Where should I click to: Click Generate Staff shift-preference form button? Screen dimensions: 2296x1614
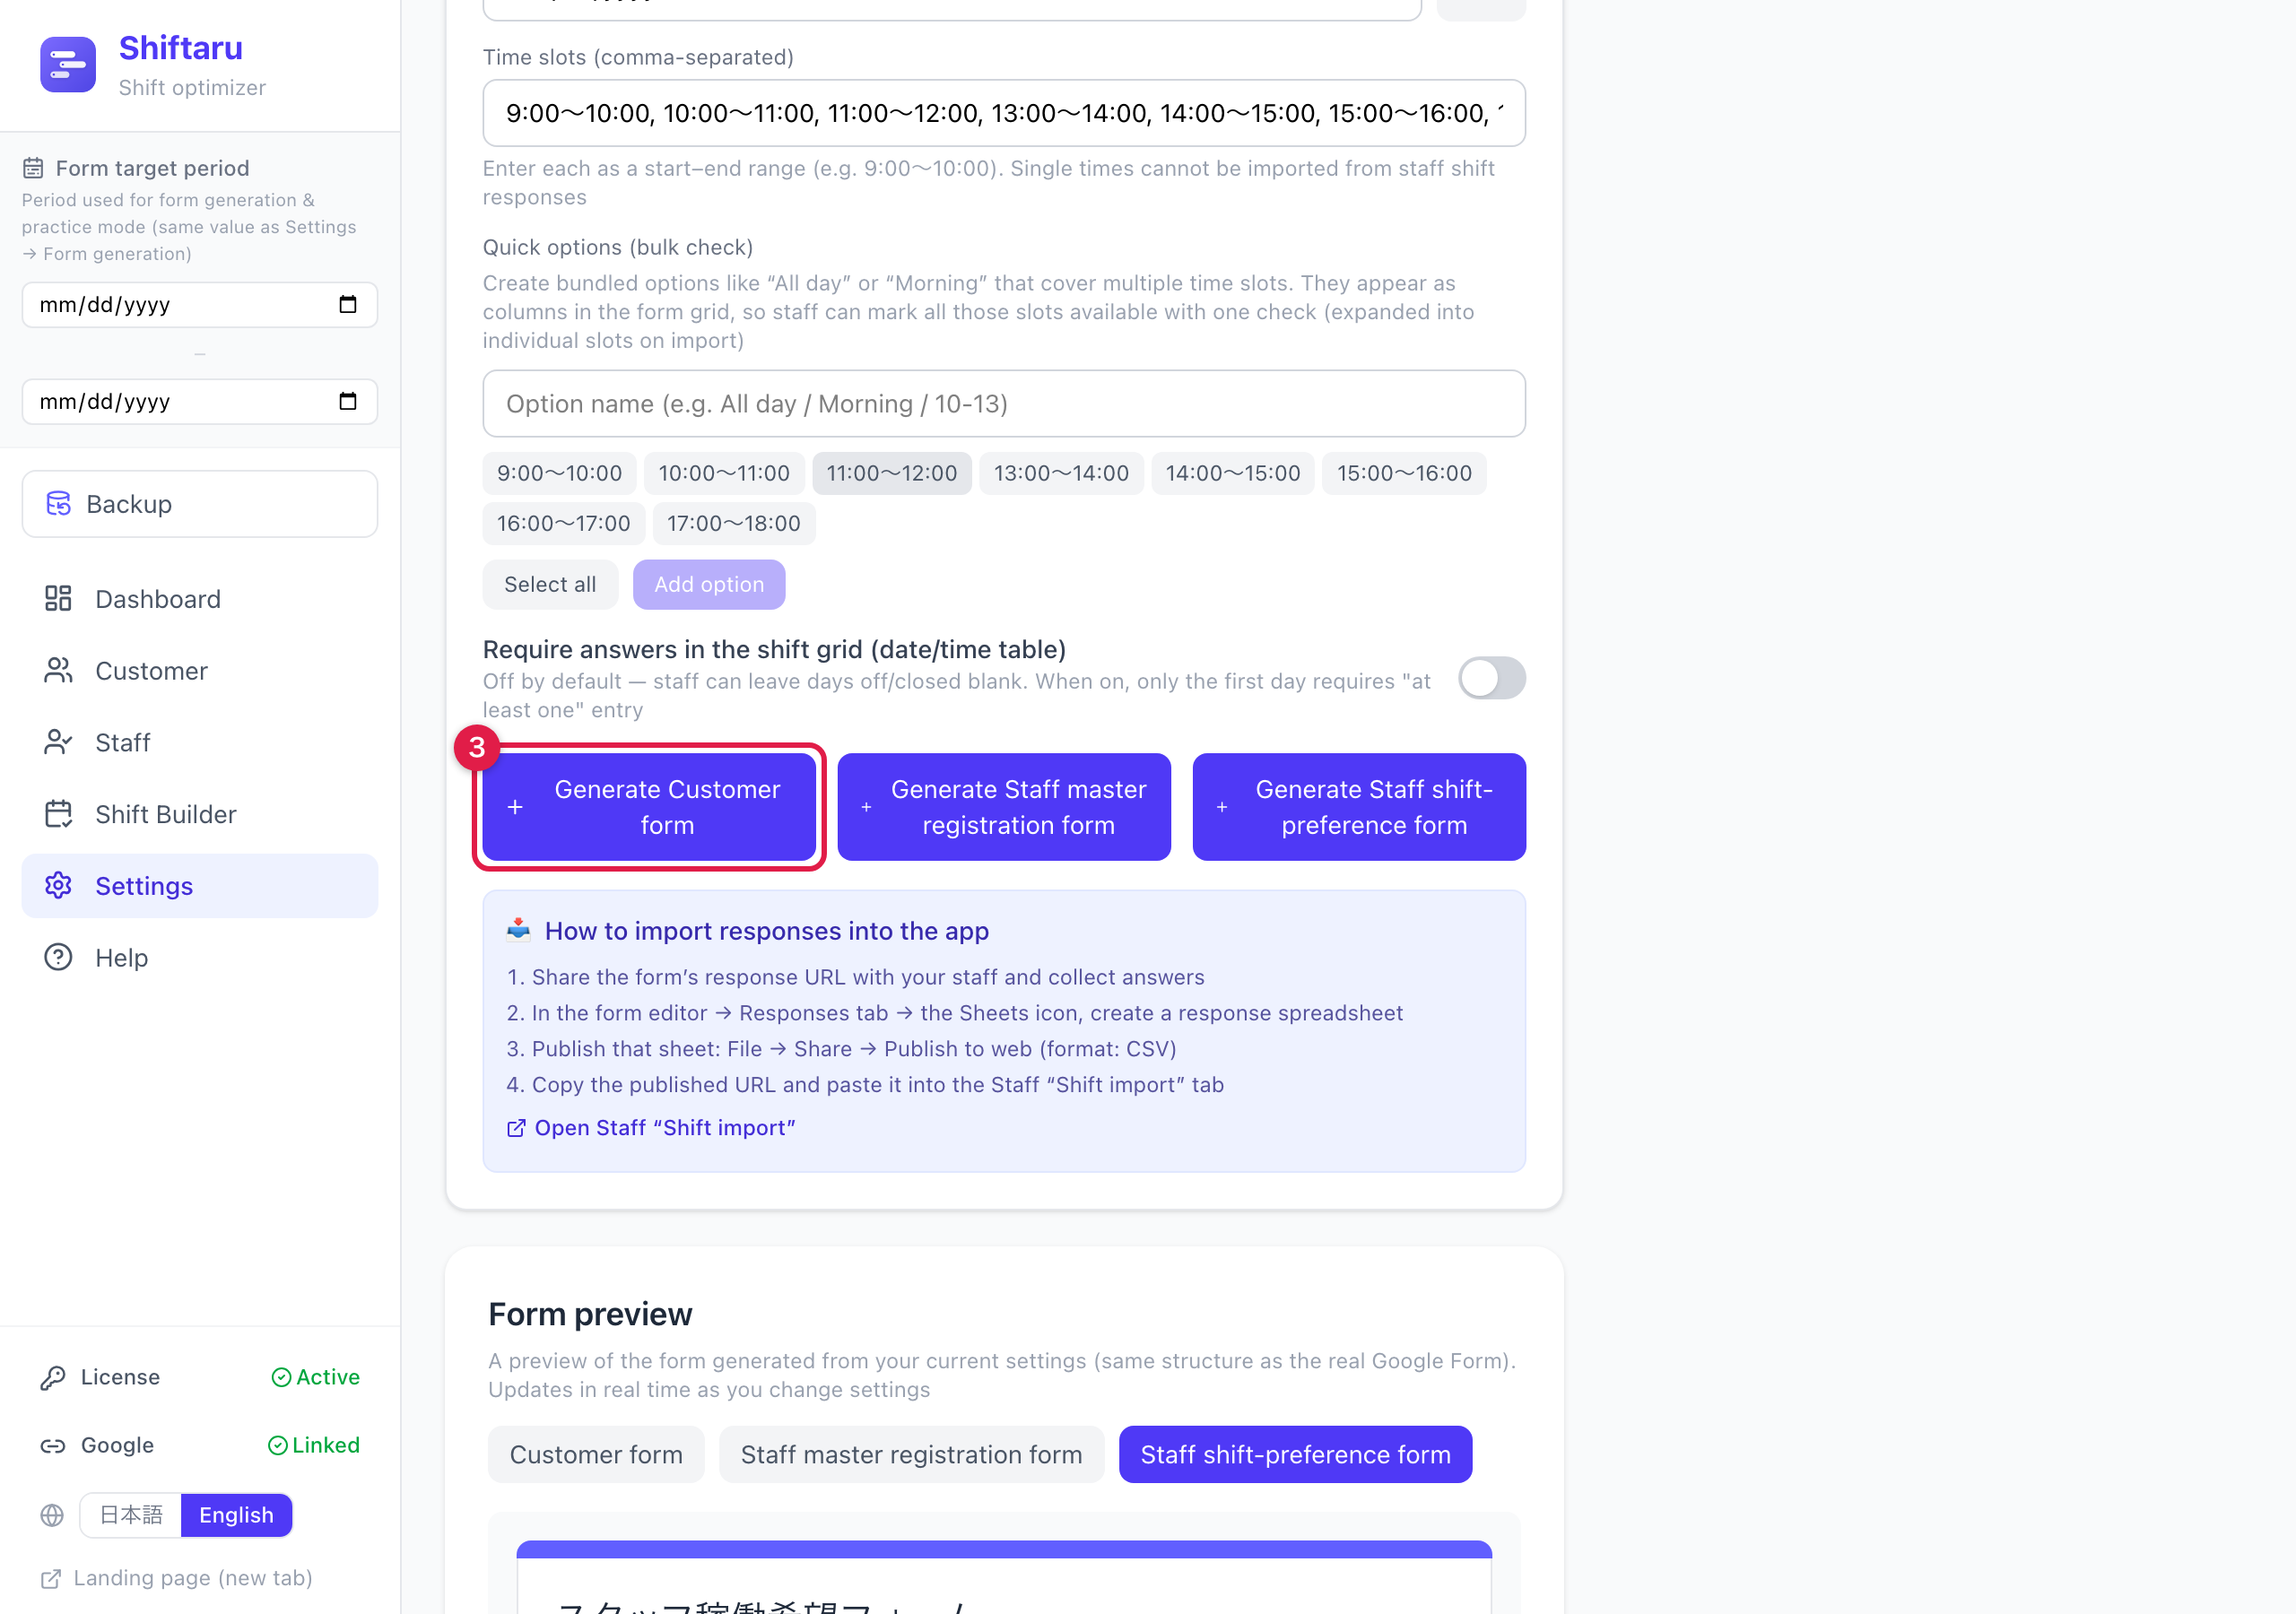tap(1358, 808)
